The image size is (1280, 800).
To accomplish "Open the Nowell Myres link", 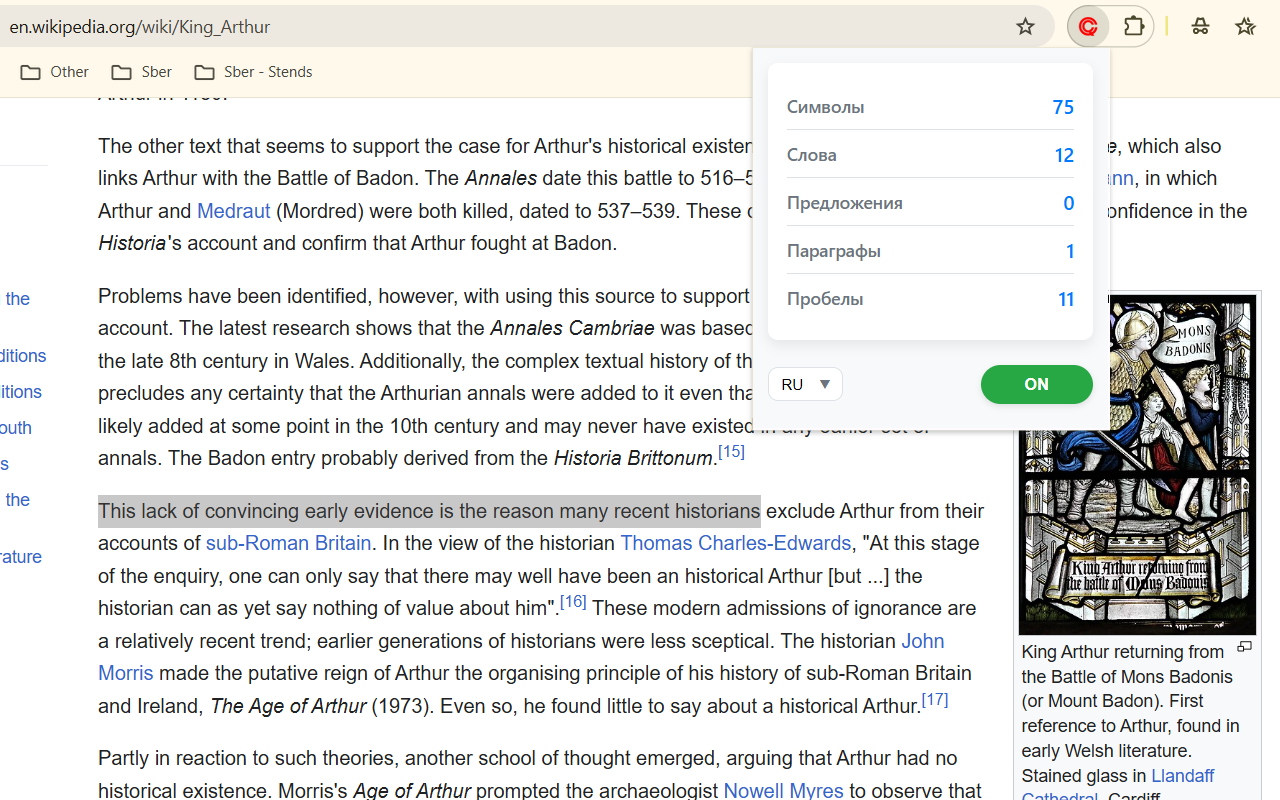I will (784, 790).
